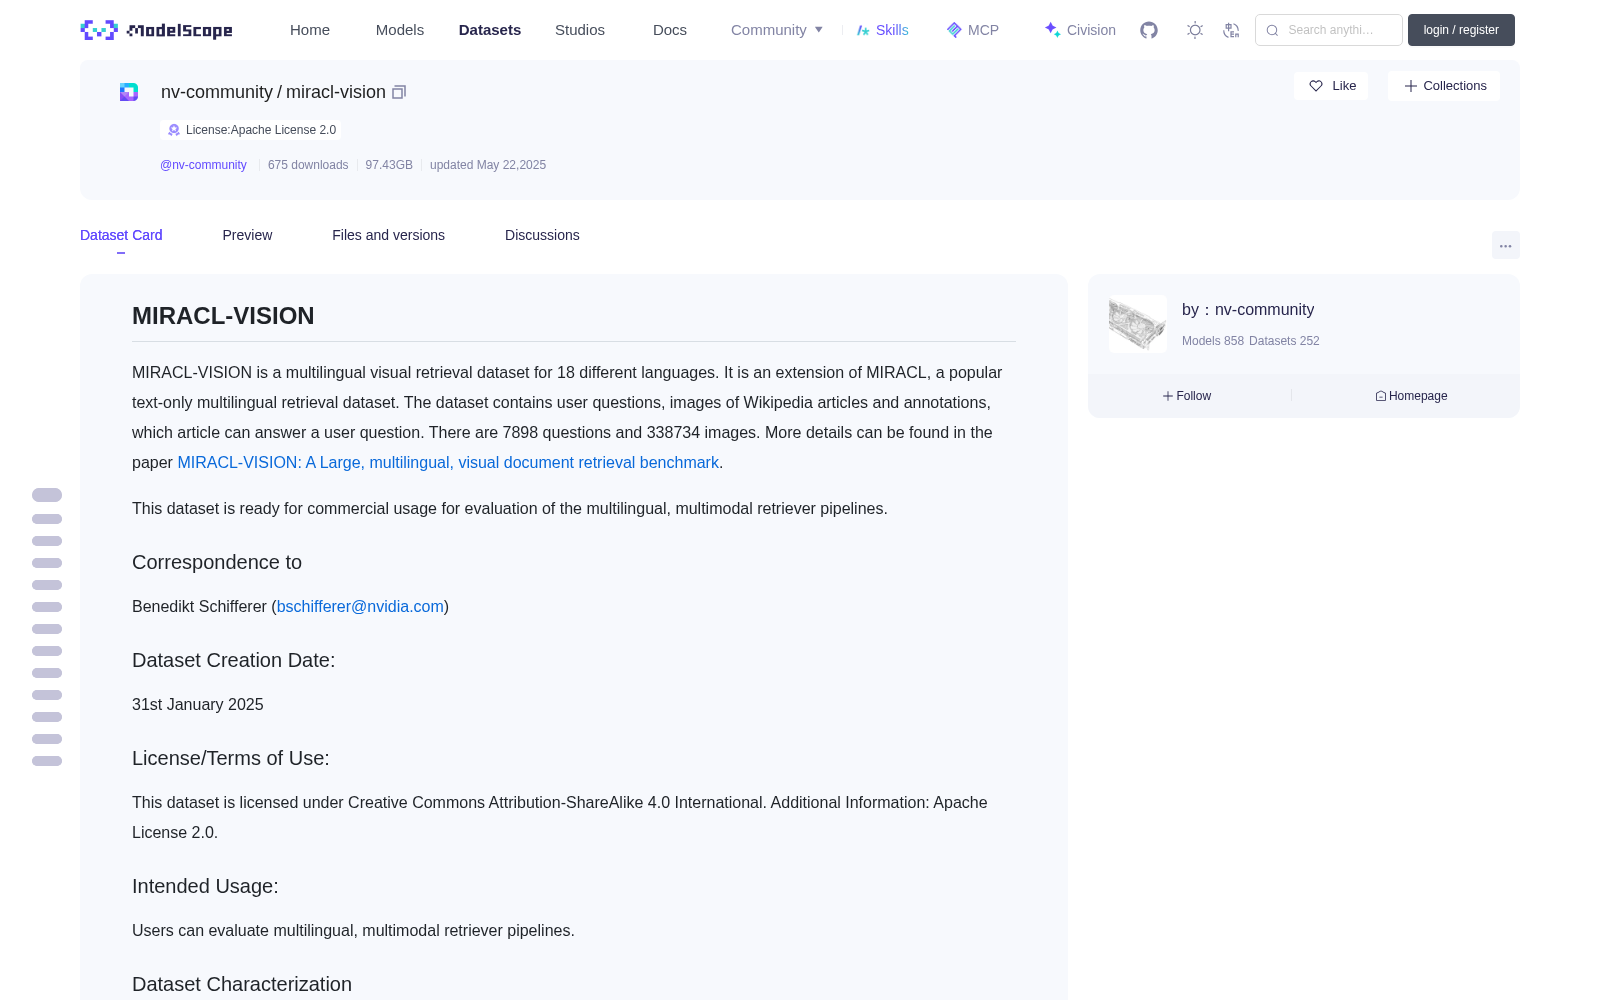Click the 'Dataset Characterization' heading

242,985
